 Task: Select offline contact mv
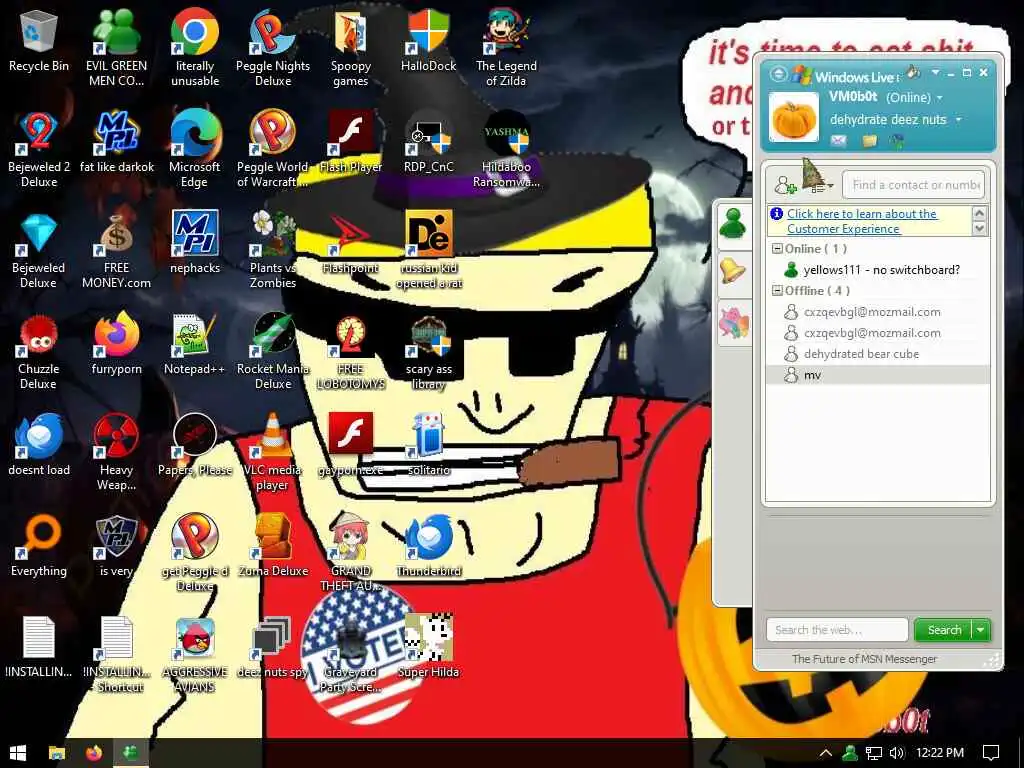pos(878,375)
